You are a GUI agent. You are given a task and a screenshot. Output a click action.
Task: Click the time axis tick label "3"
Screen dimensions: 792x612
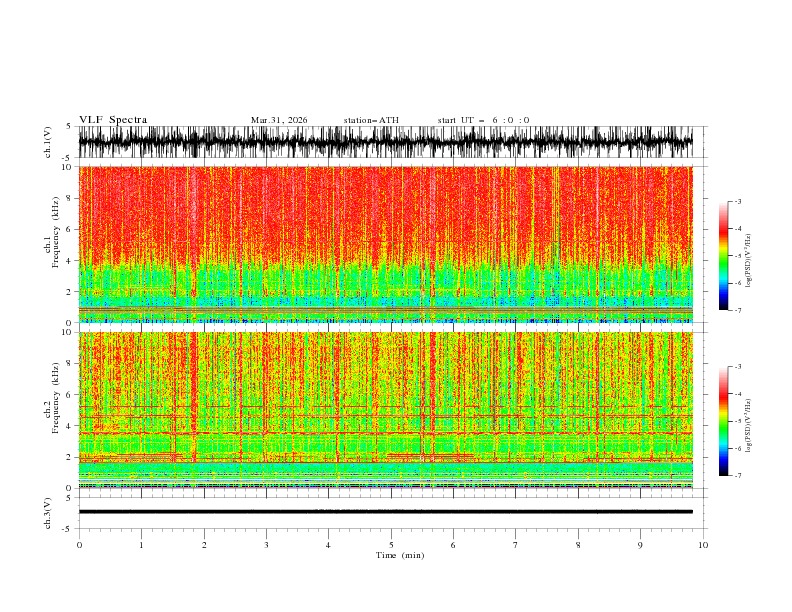(266, 545)
